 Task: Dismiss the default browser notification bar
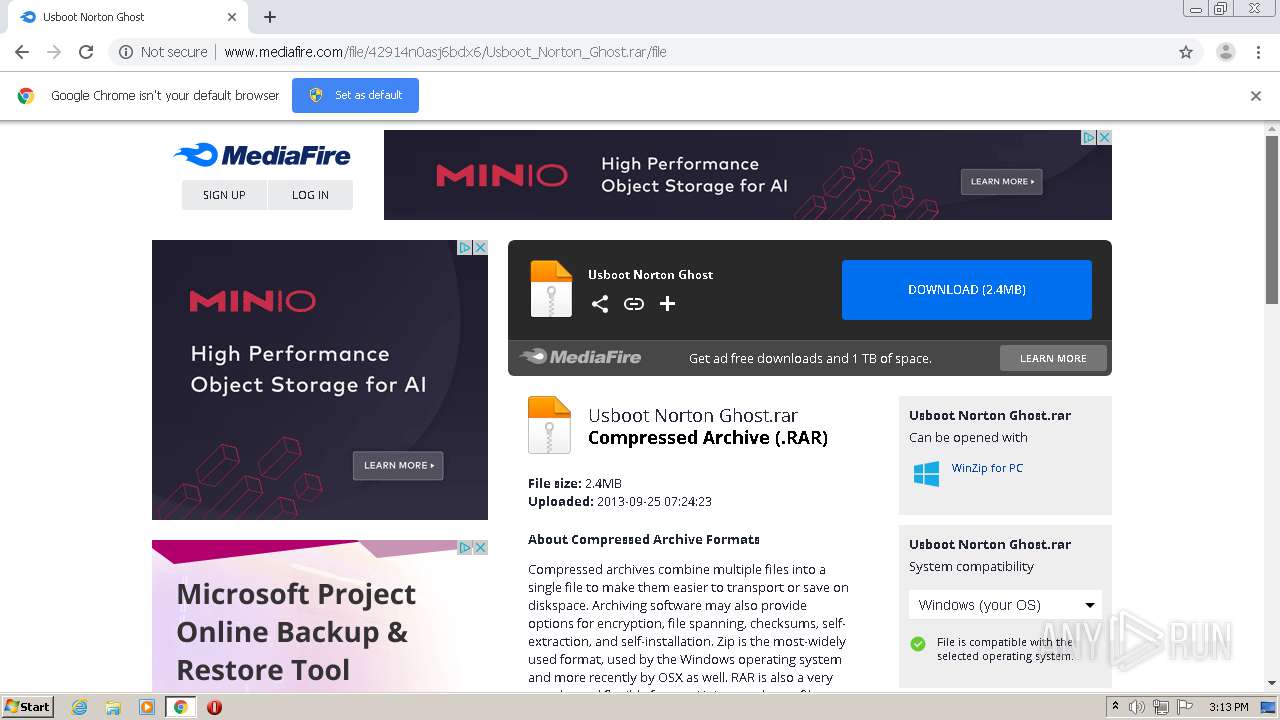(1256, 96)
